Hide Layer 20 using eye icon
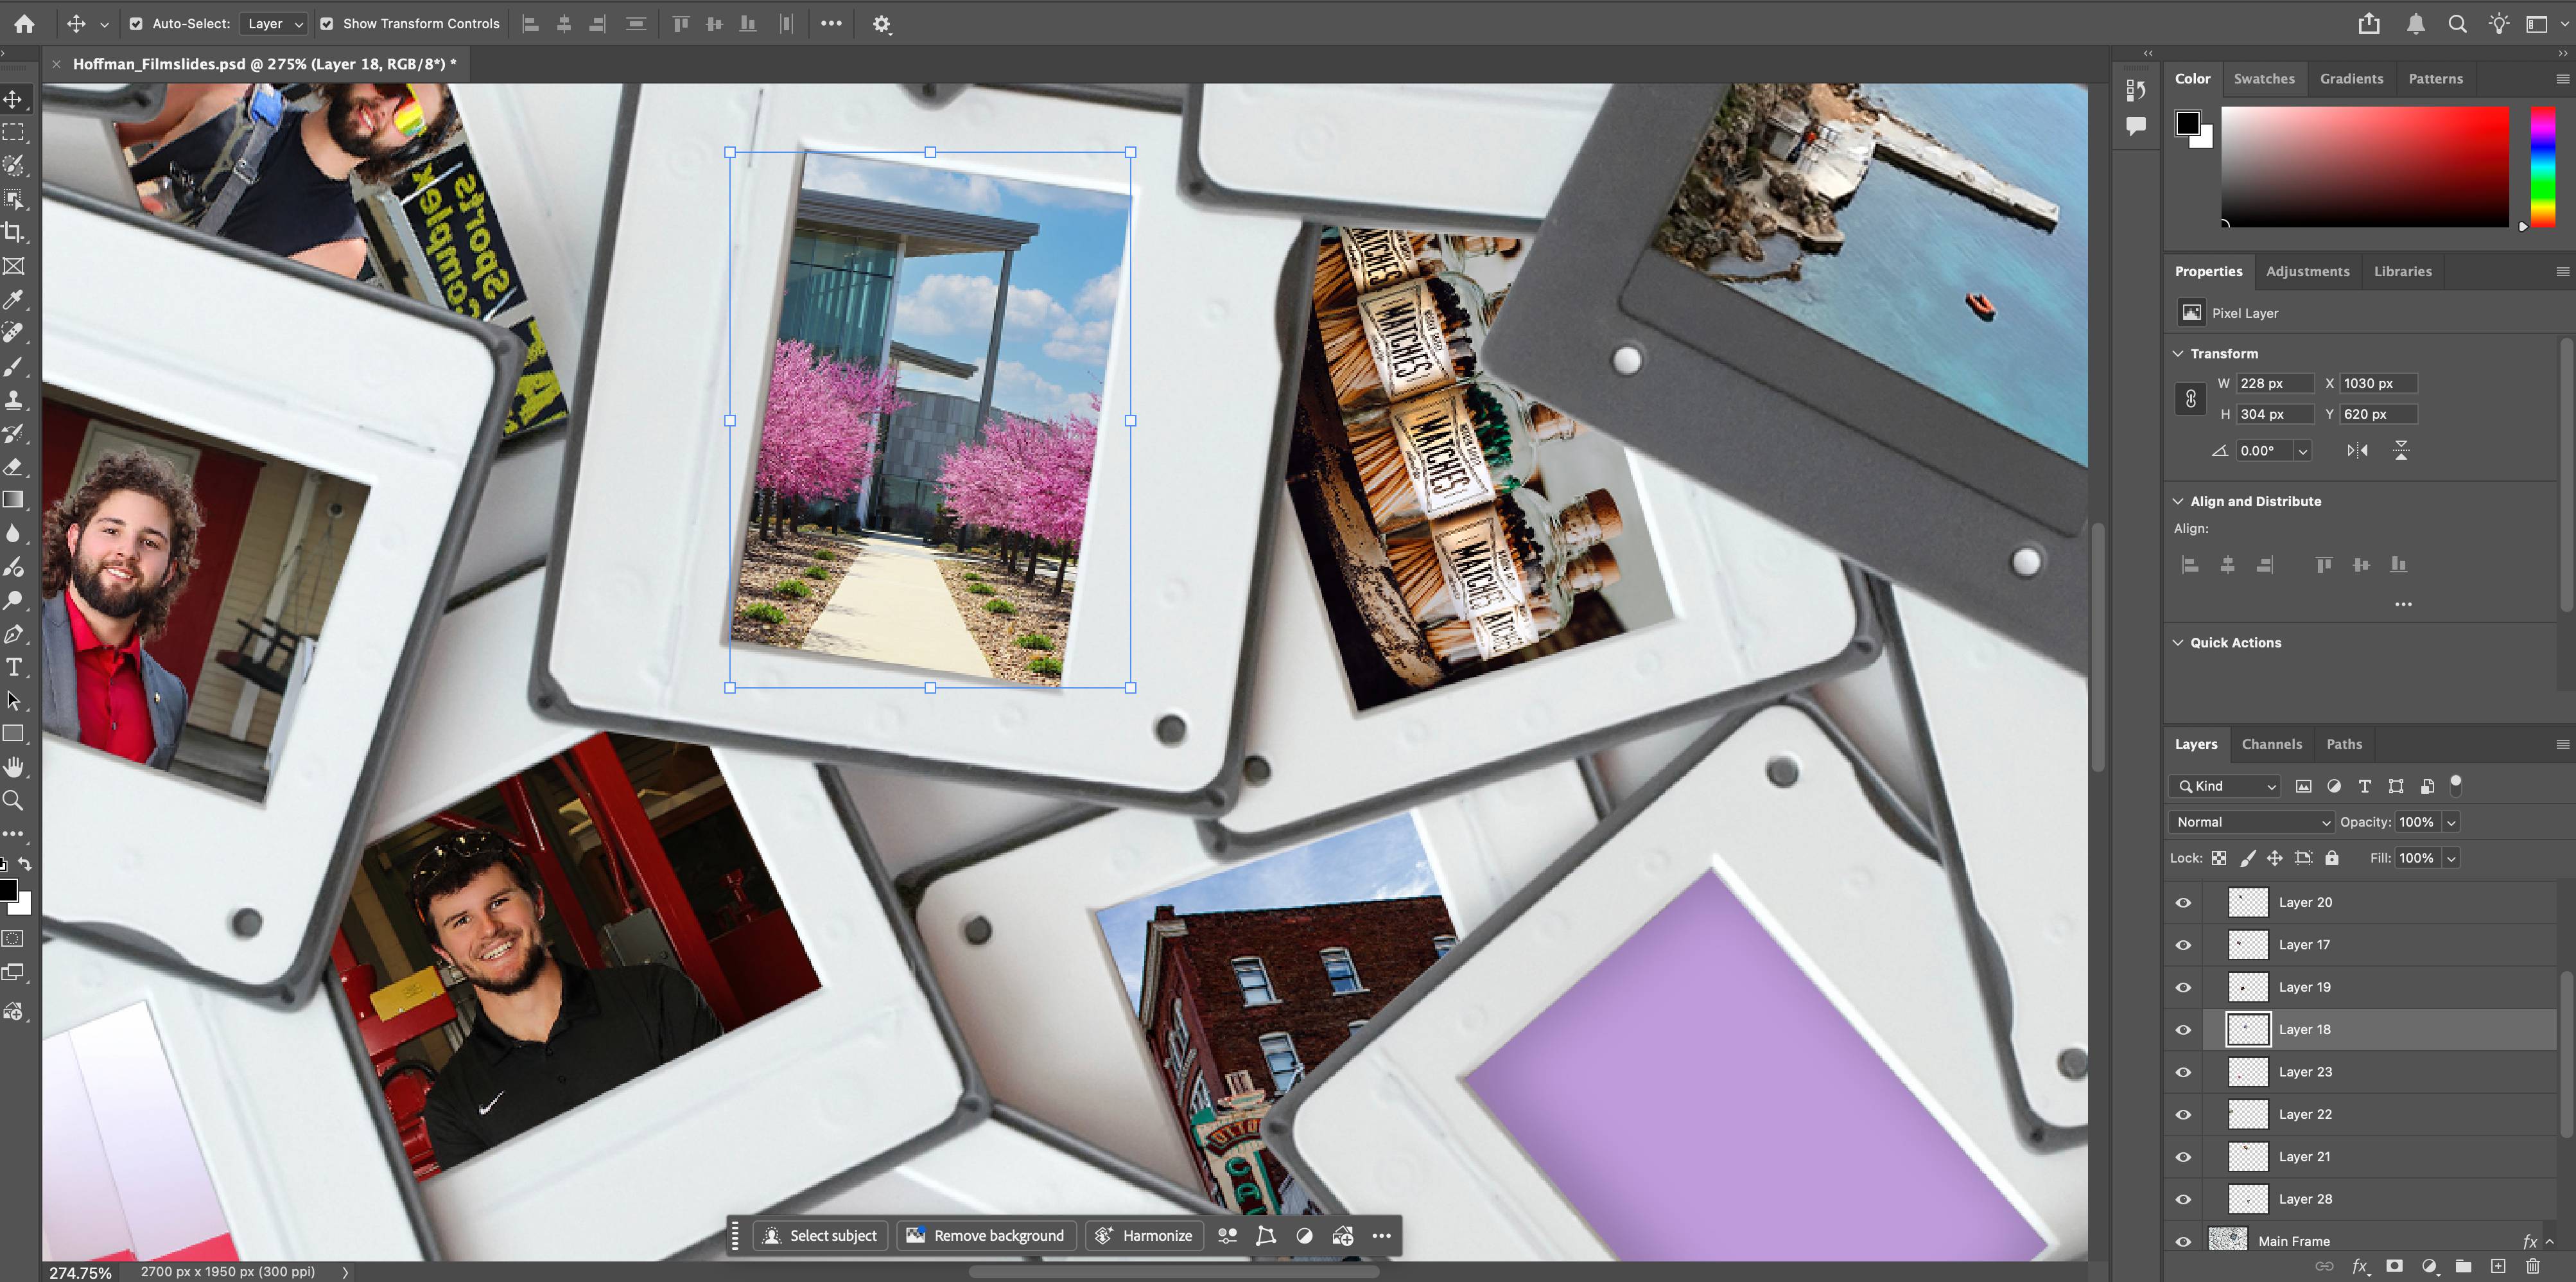Viewport: 2576px width, 1282px height. pyautogui.click(x=2183, y=902)
